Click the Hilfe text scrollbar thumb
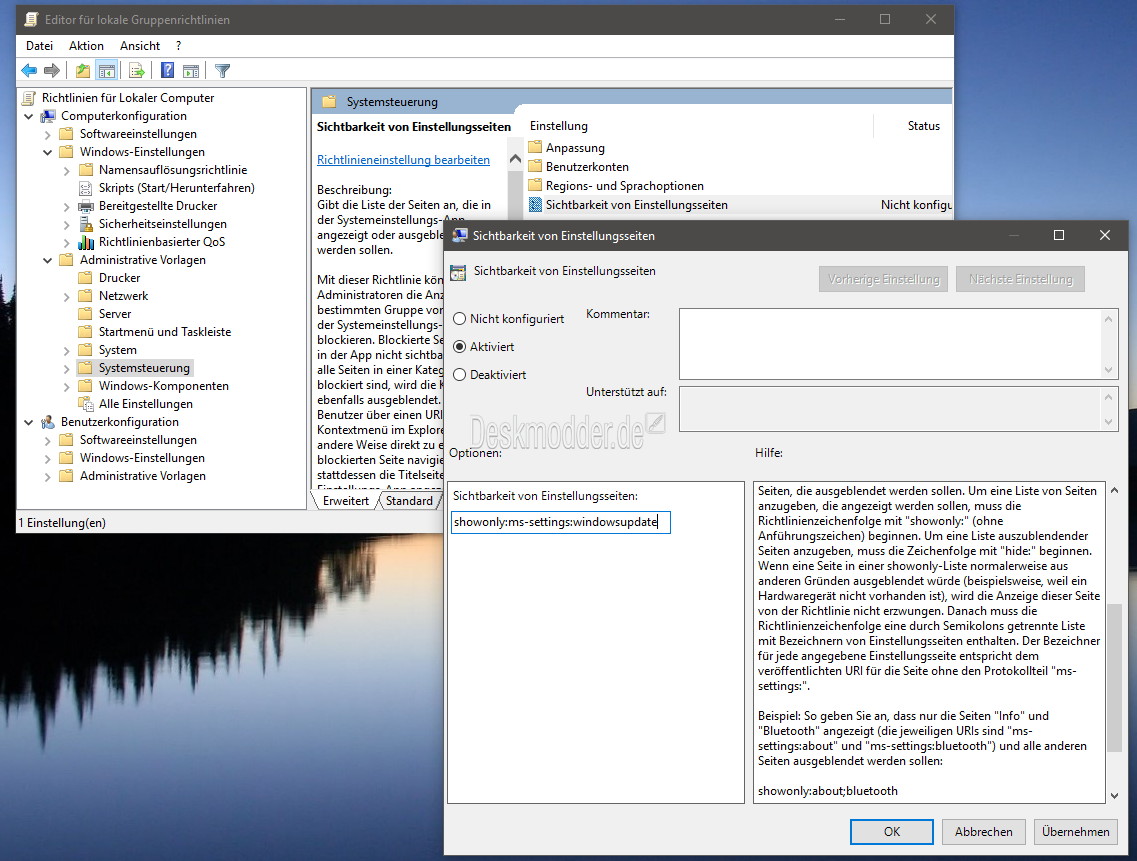 pyautogui.click(x=1114, y=679)
